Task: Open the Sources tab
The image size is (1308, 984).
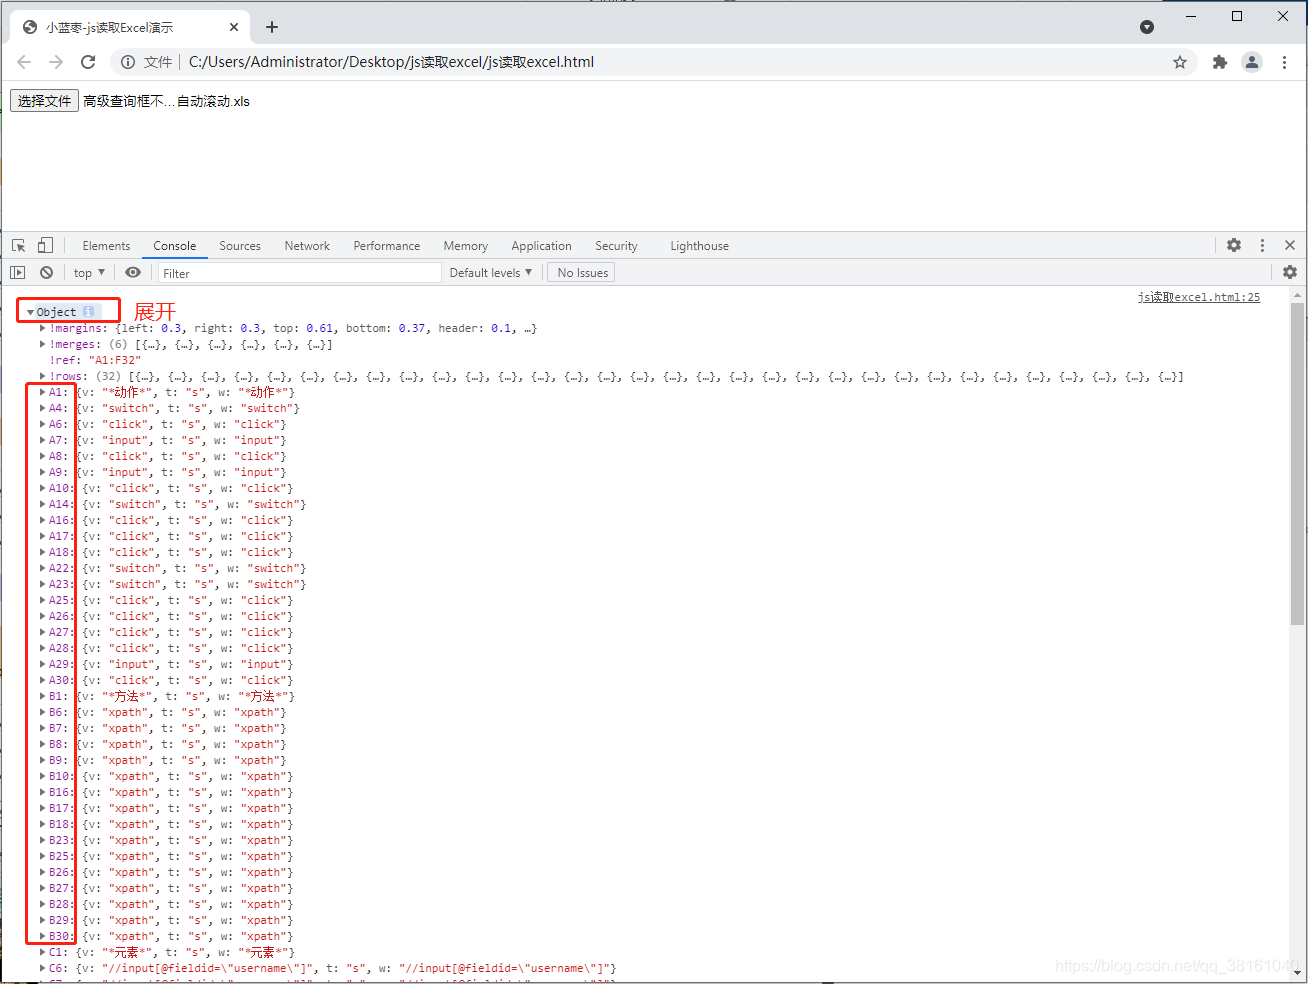Action: [x=240, y=246]
